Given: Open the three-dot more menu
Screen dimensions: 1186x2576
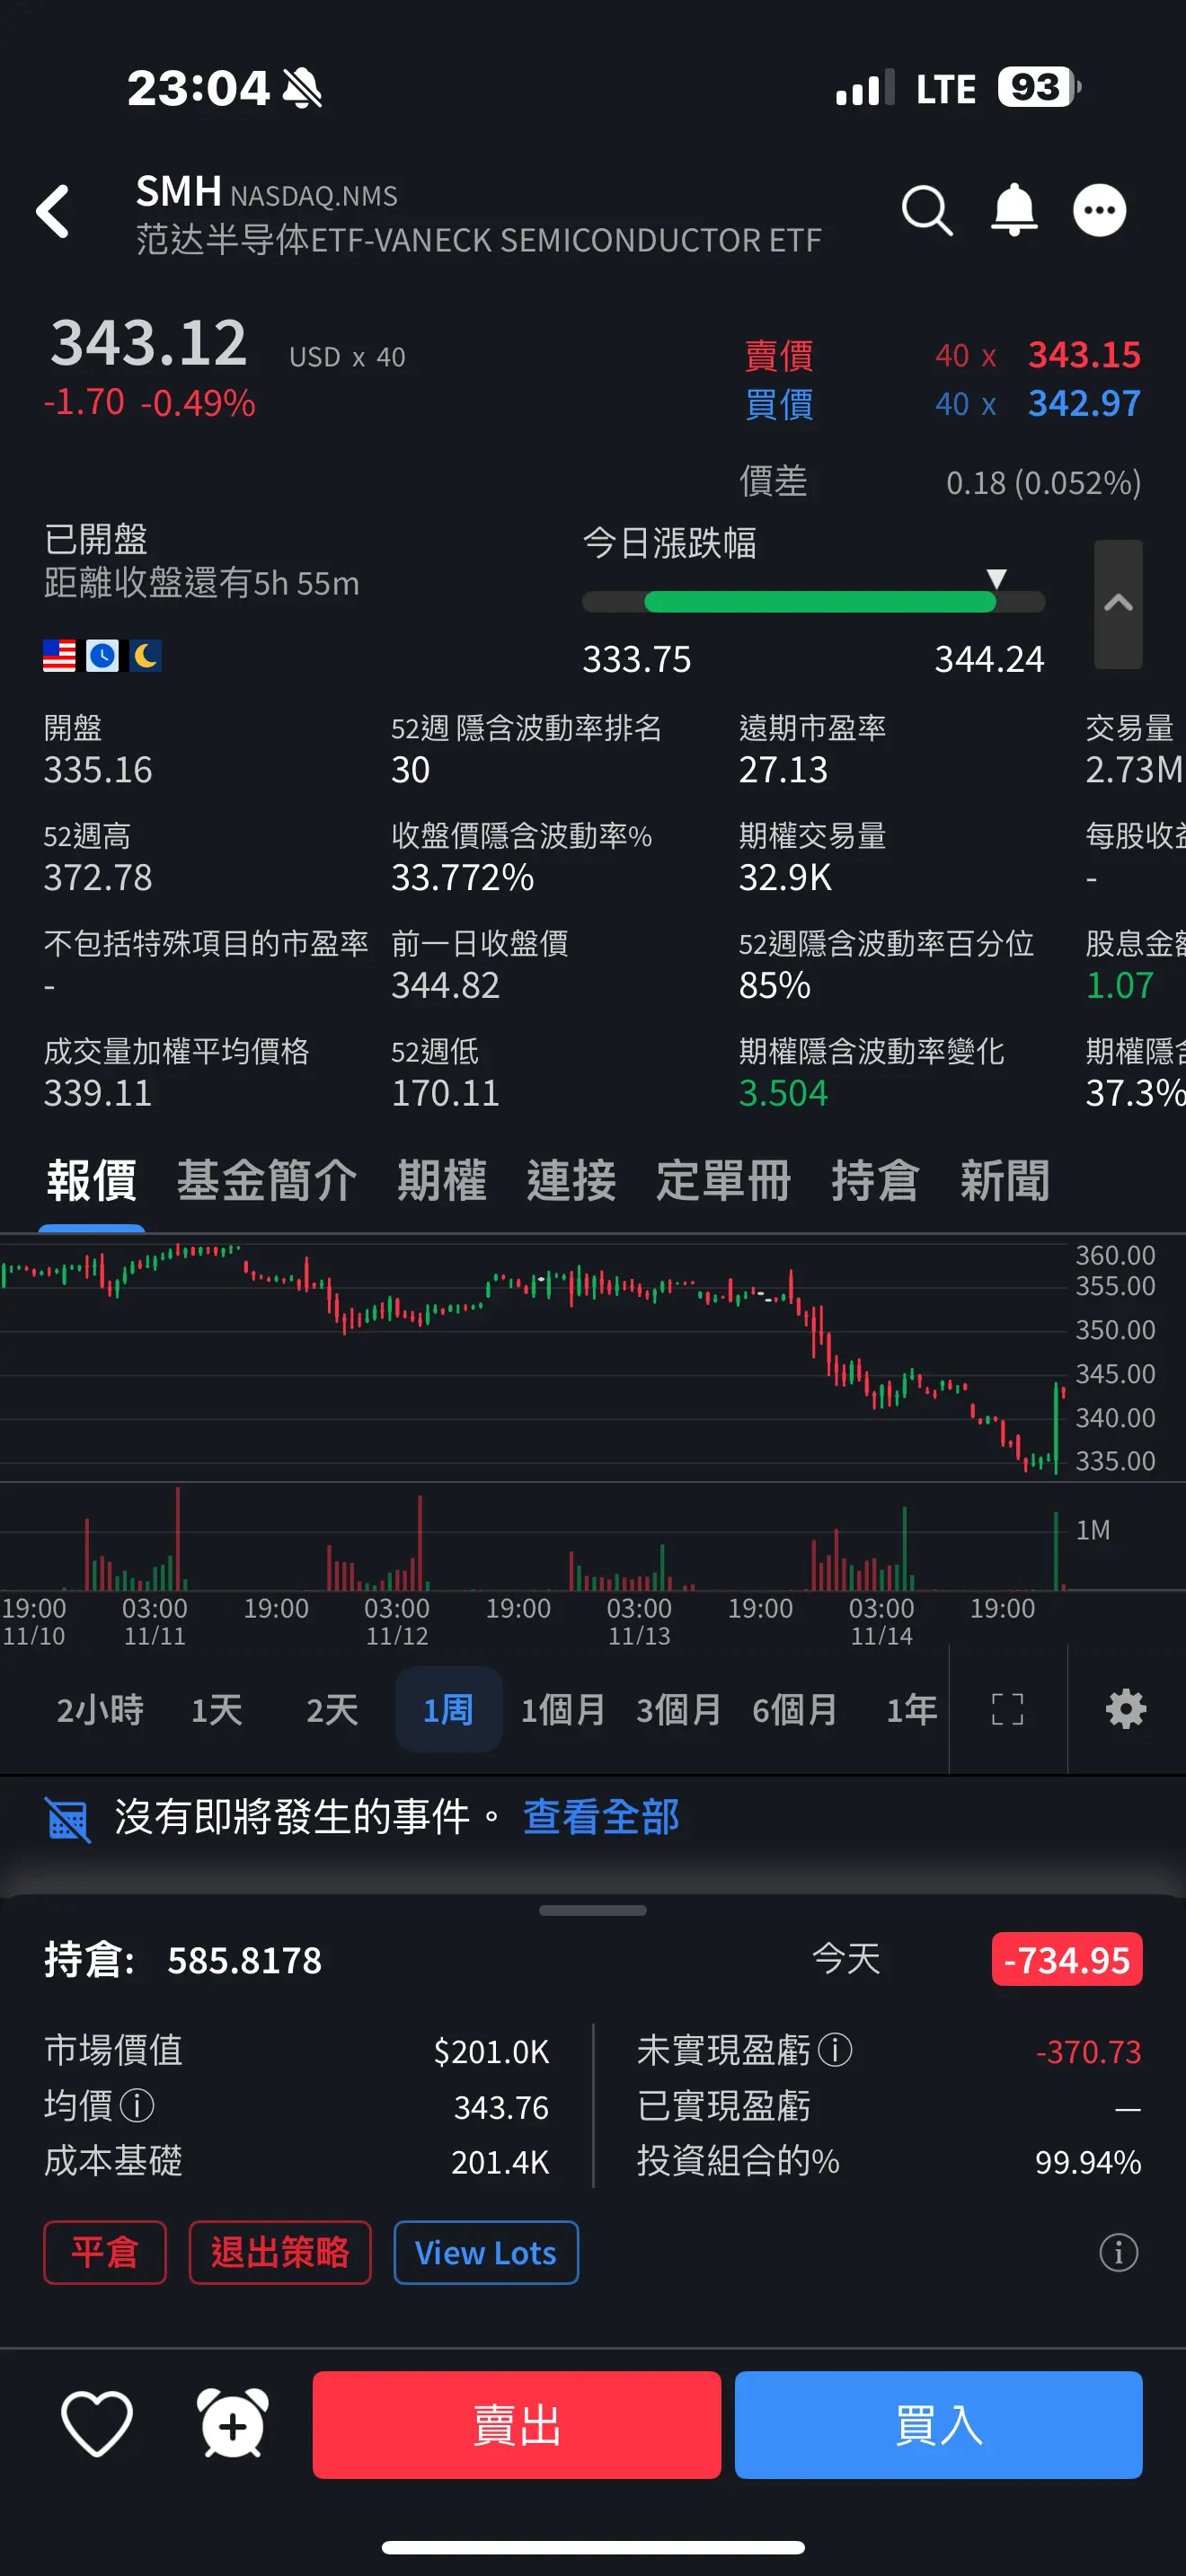Looking at the screenshot, I should coord(1099,211).
